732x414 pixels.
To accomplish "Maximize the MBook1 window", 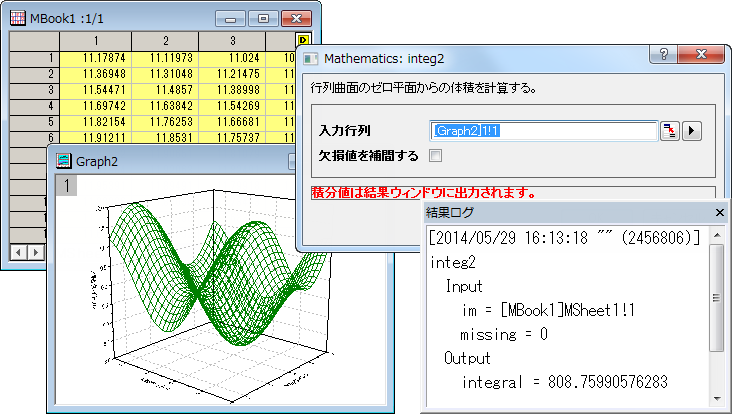I will tap(263, 18).
